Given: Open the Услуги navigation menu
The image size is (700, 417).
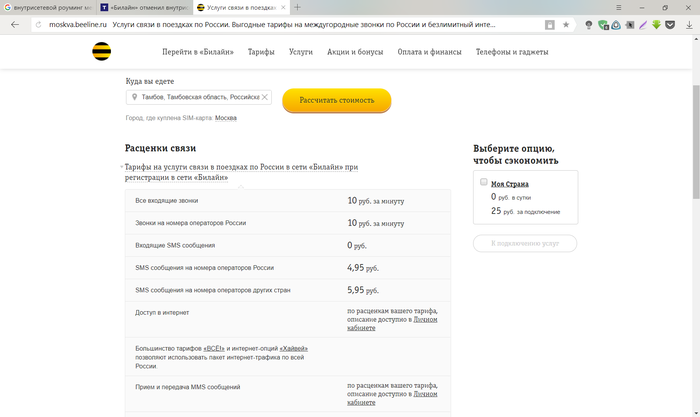Looking at the screenshot, I should tap(300, 52).
